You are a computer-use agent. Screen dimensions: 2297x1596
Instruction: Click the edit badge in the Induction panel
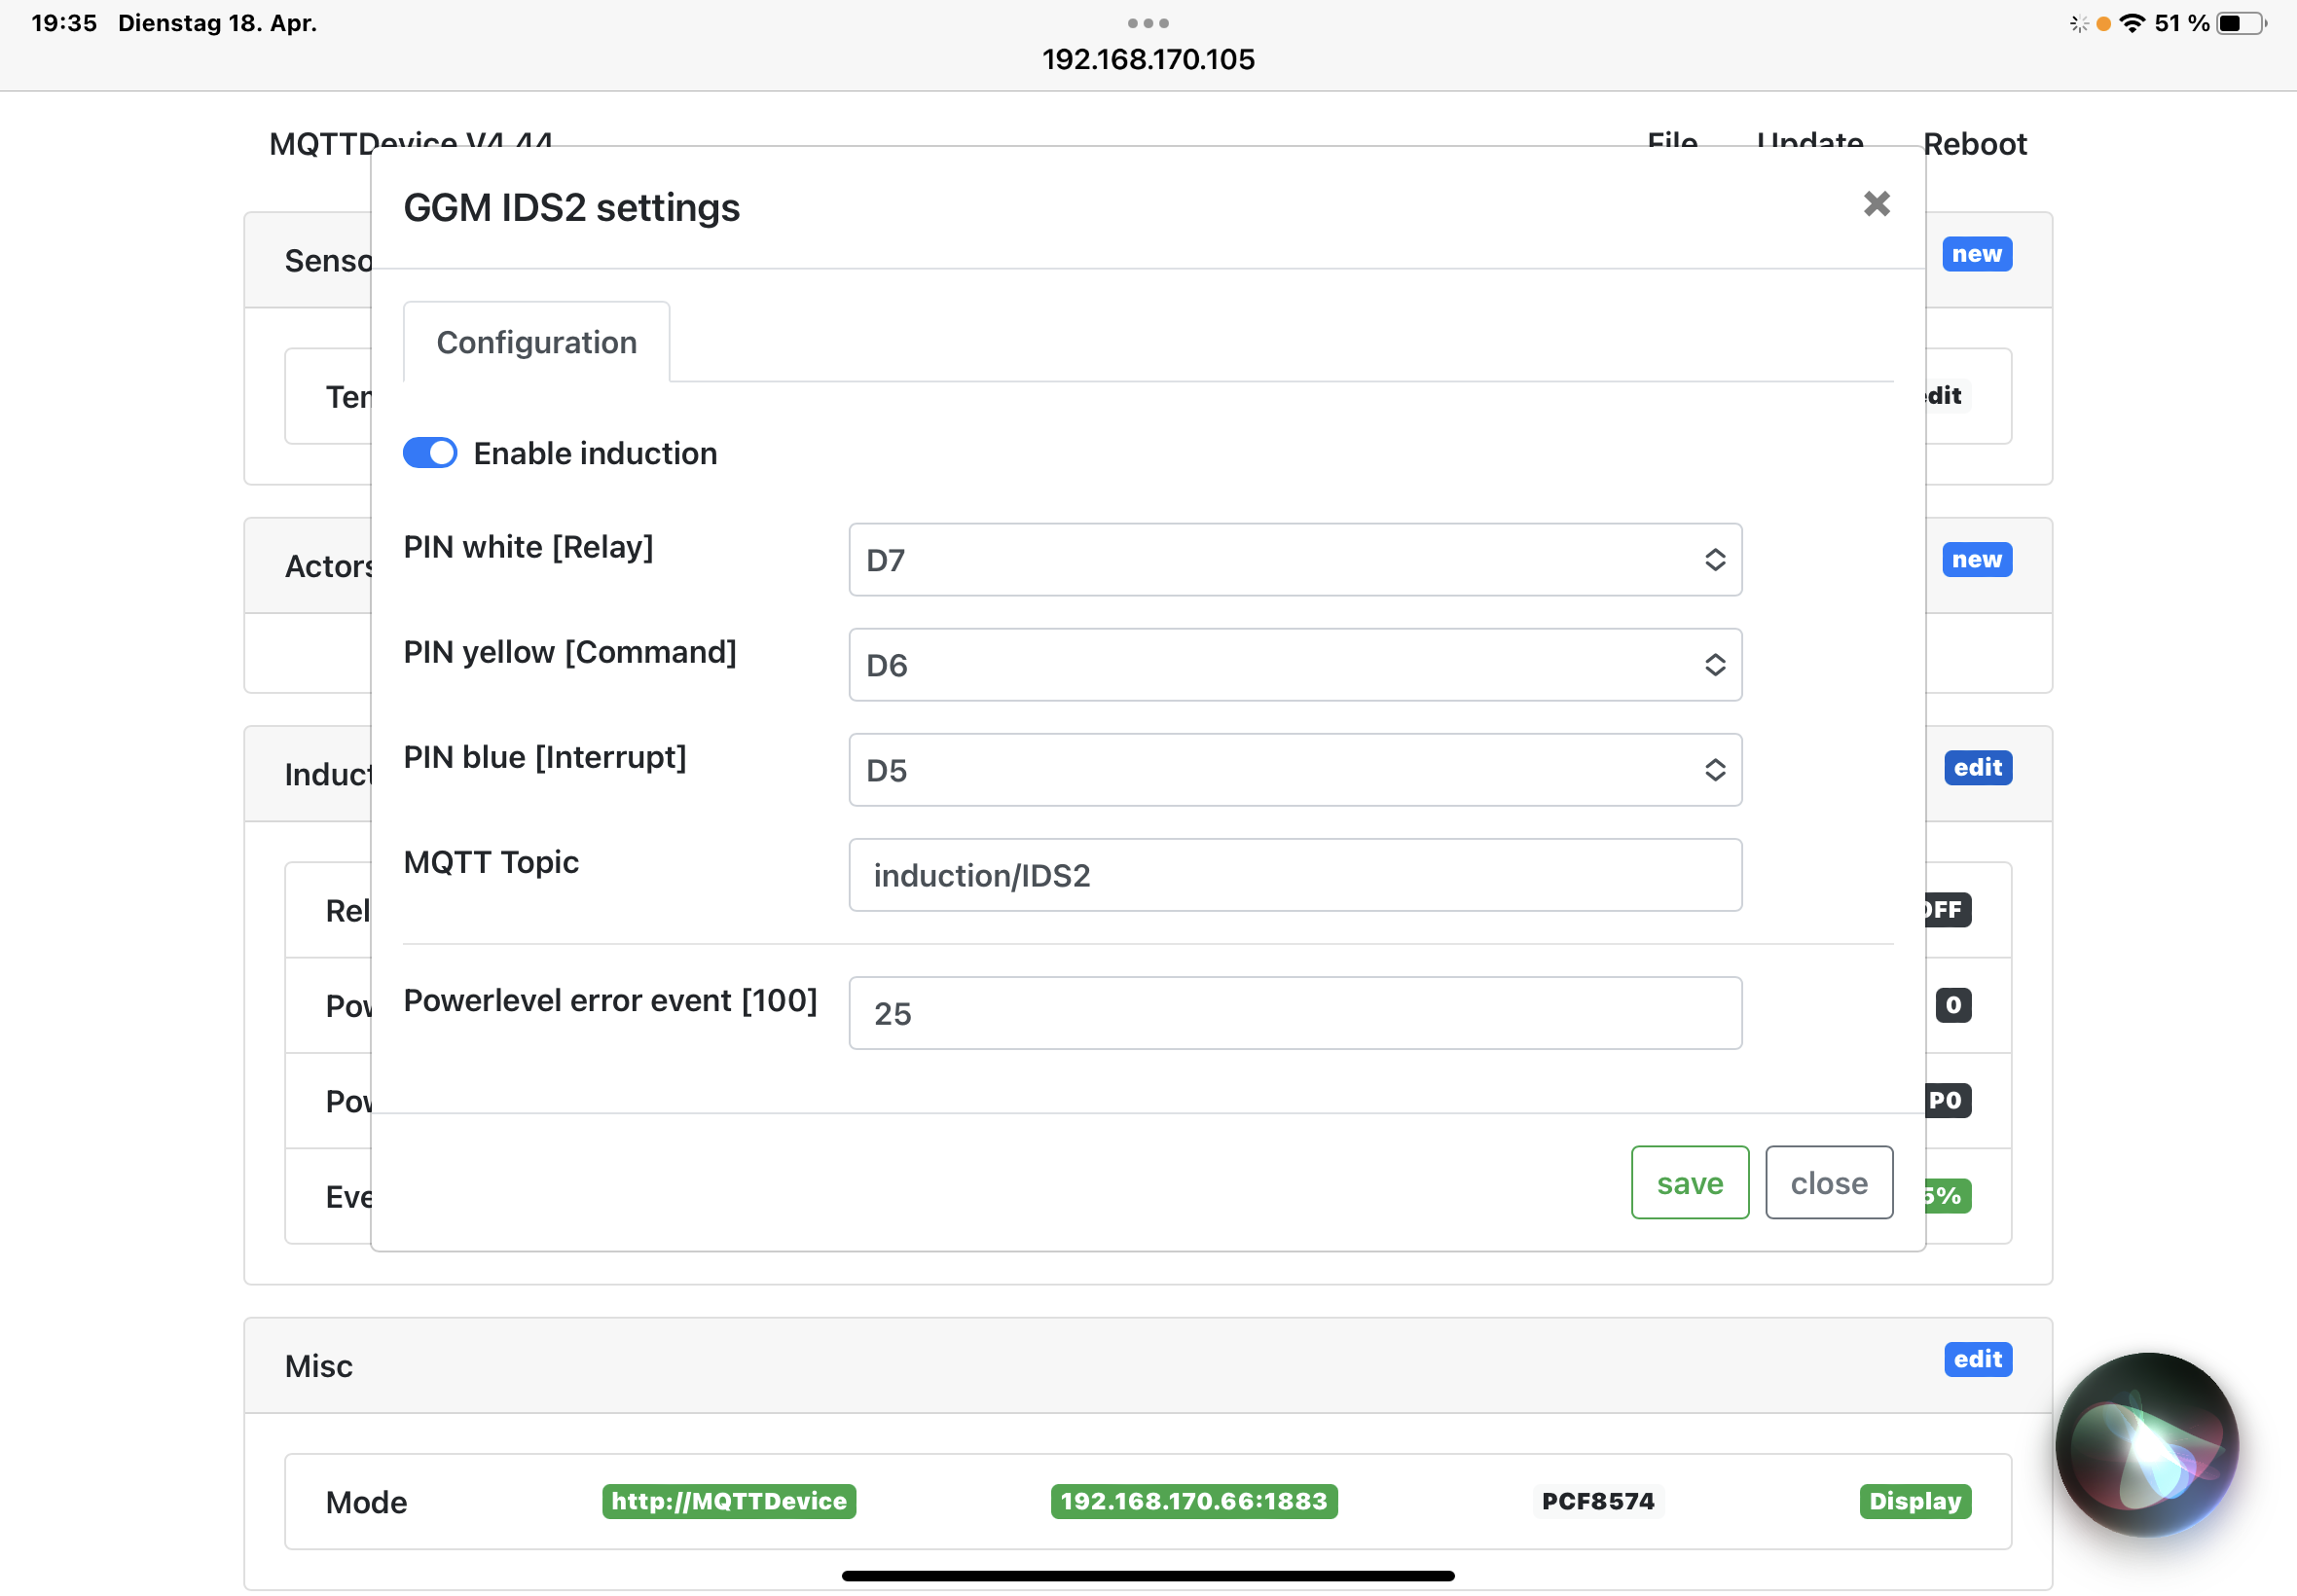[1977, 767]
